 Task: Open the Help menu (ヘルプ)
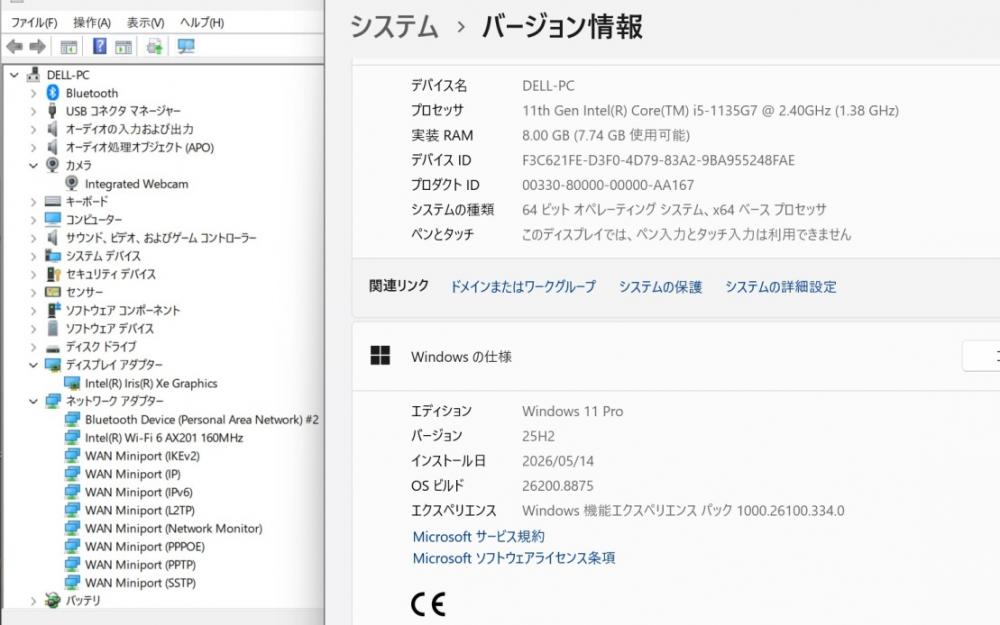click(x=202, y=22)
